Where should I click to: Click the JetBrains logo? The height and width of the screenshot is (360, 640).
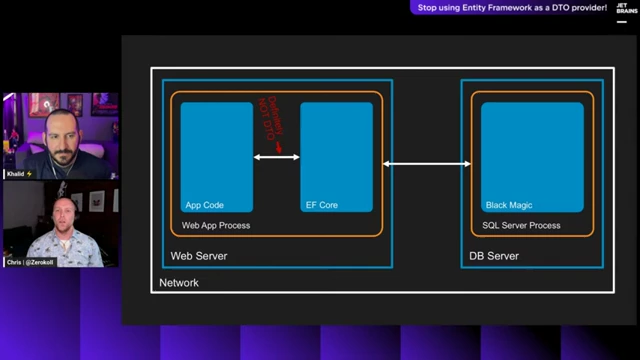pos(627,13)
